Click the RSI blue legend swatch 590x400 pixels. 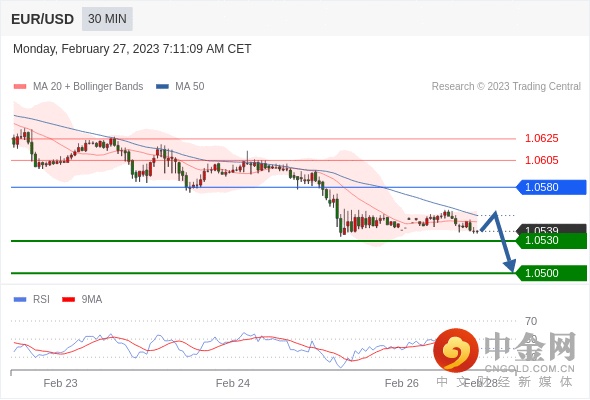tap(20, 300)
